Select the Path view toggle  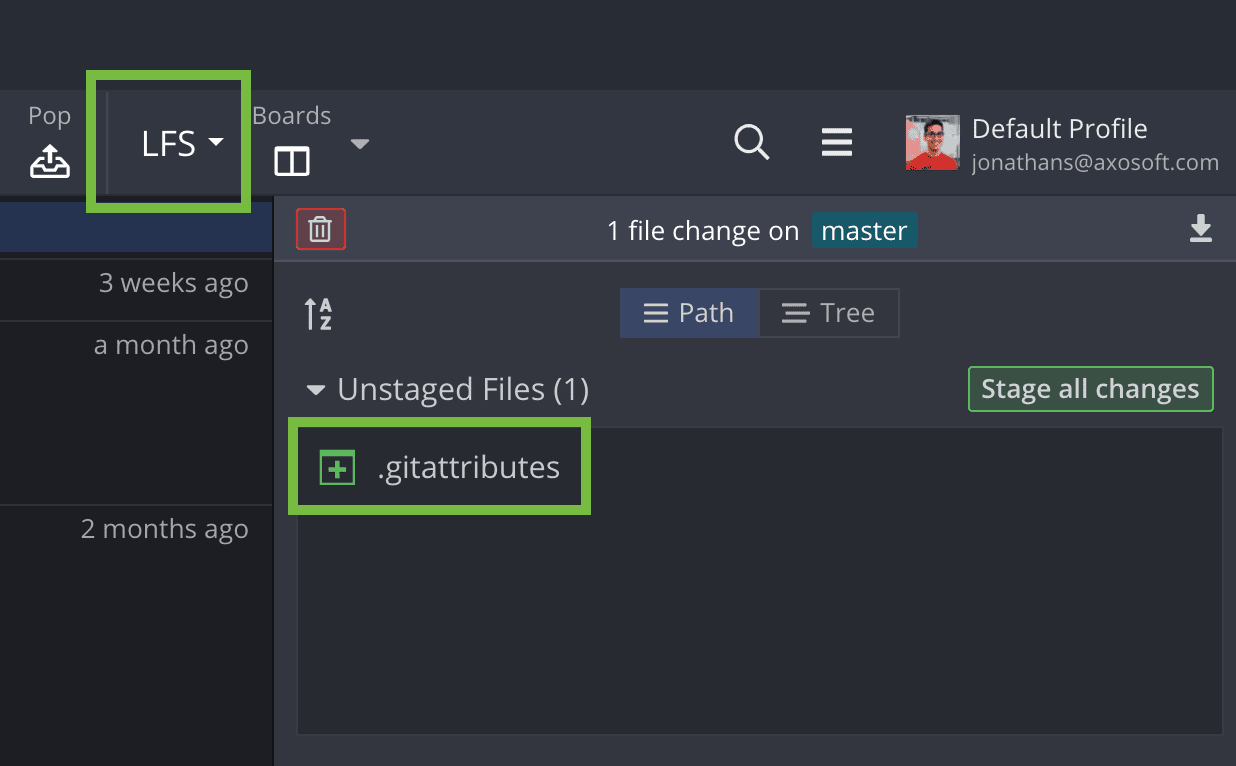click(x=689, y=312)
